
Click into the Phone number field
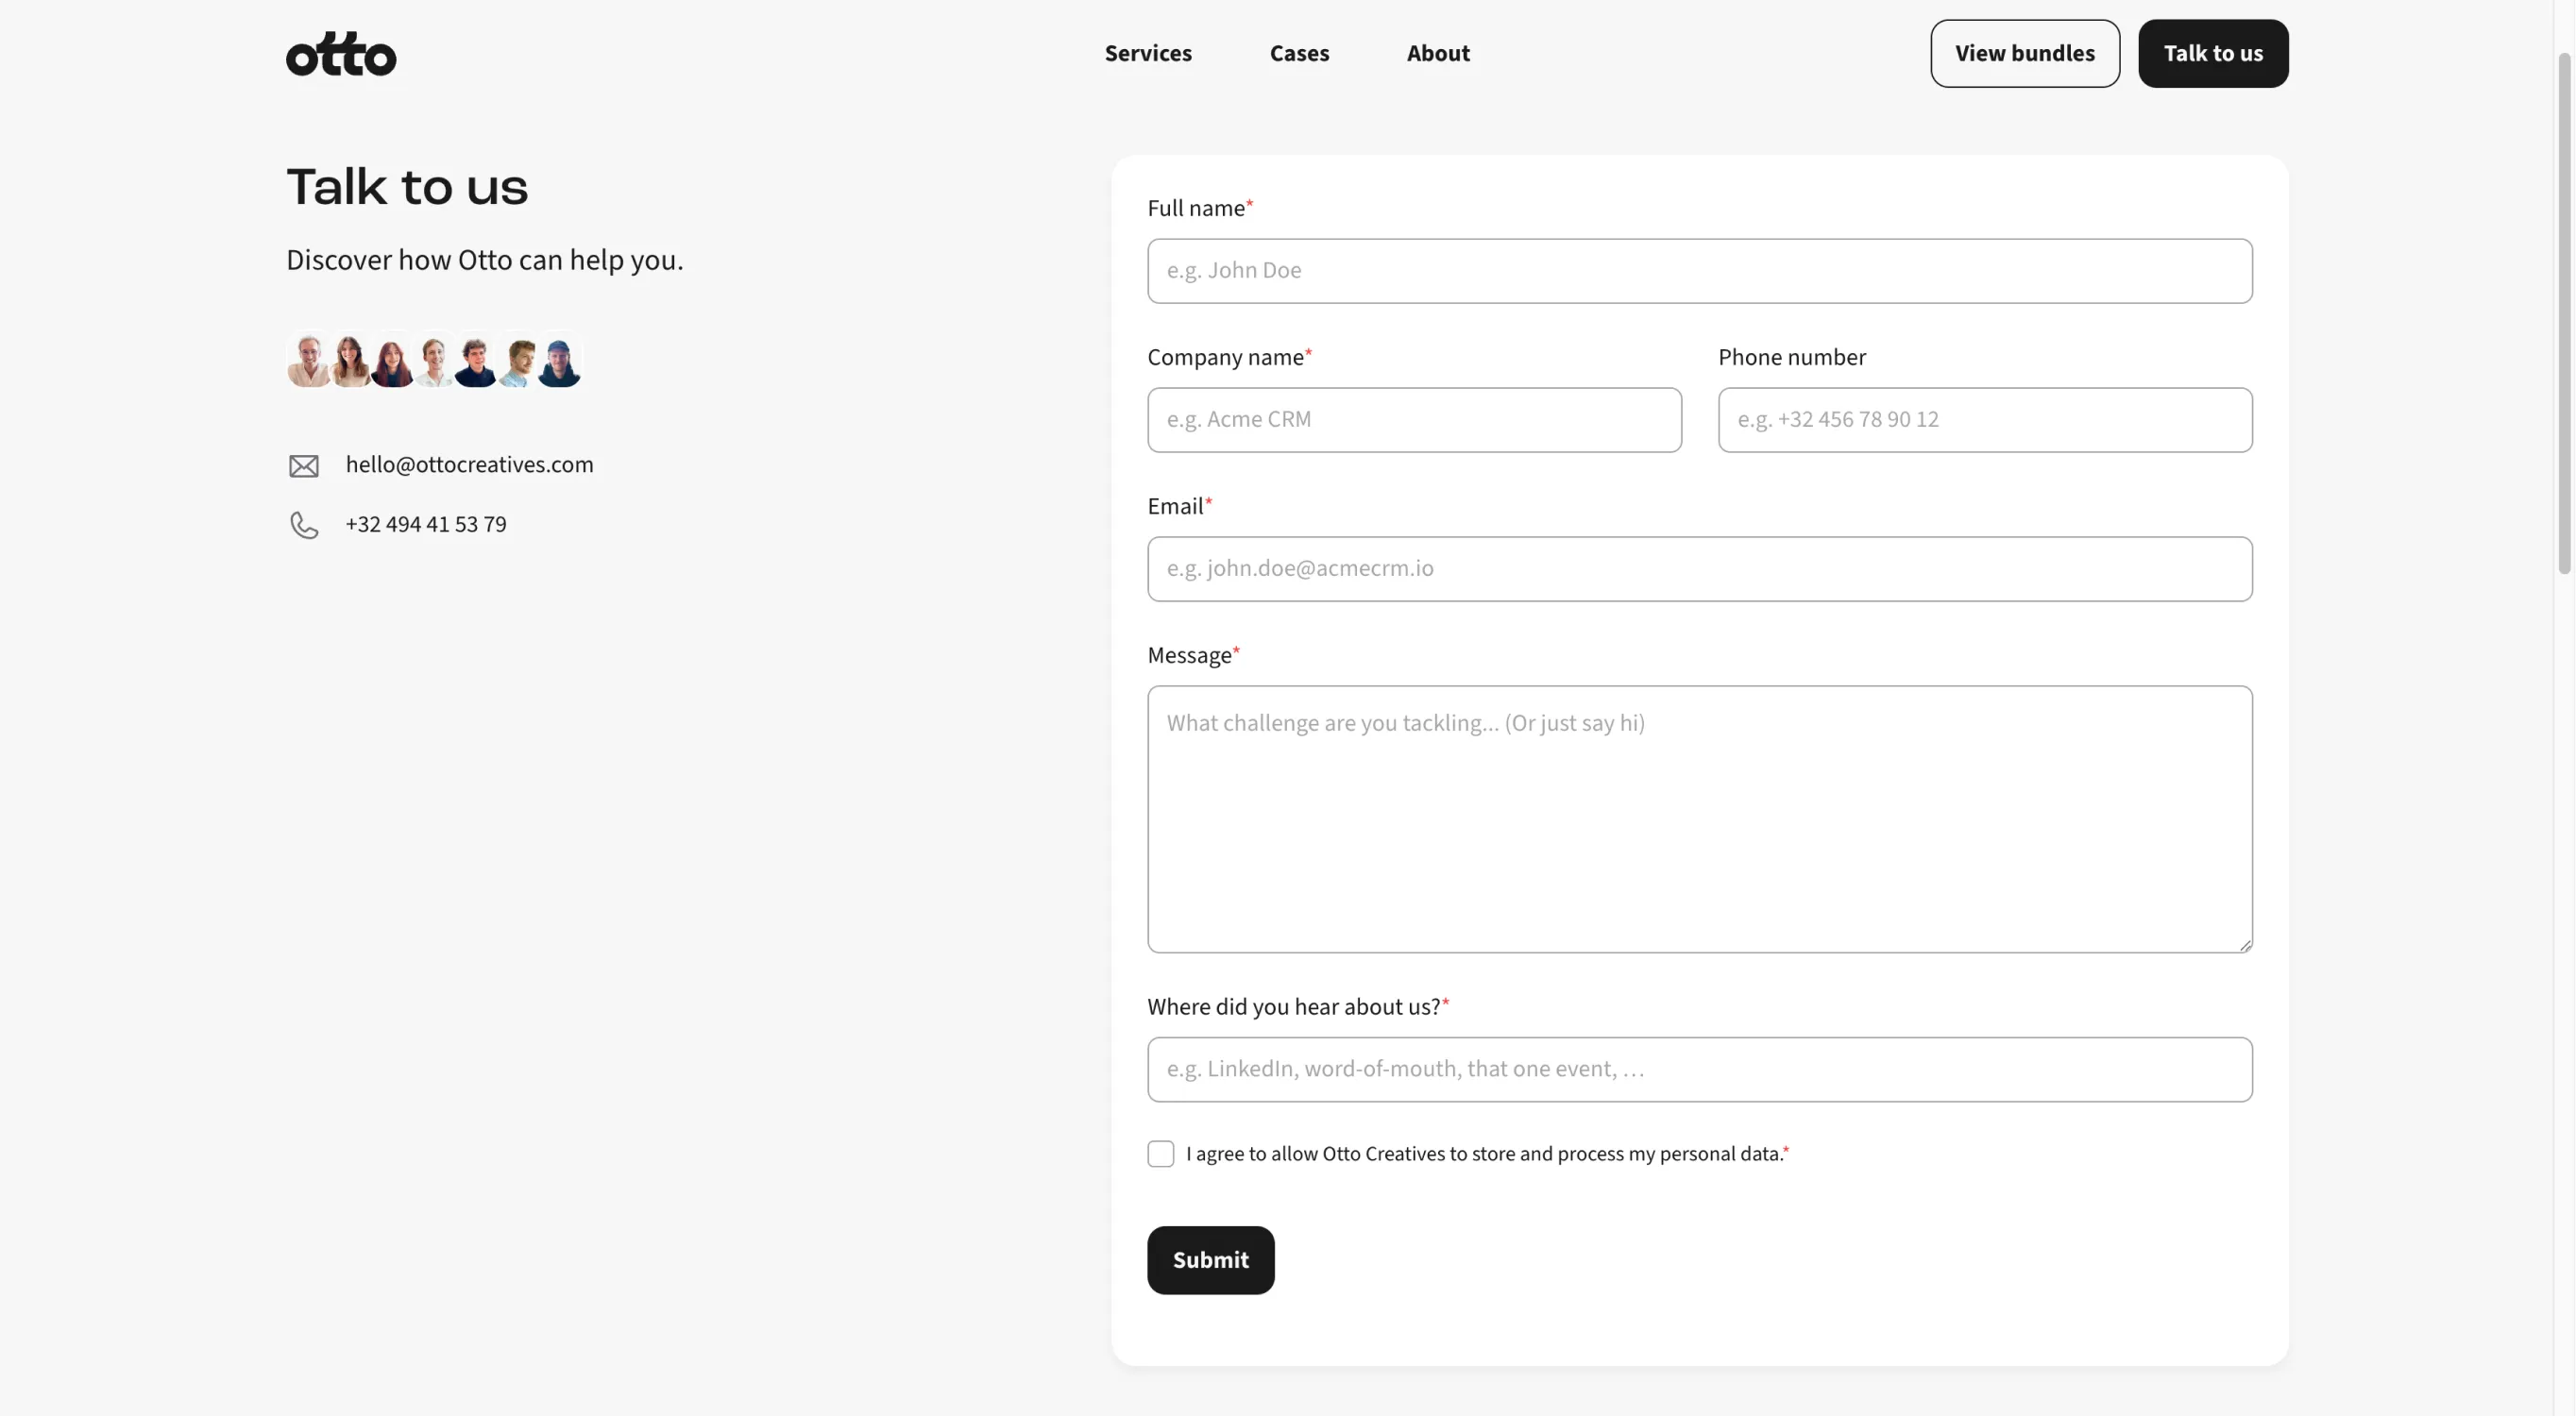click(1984, 420)
